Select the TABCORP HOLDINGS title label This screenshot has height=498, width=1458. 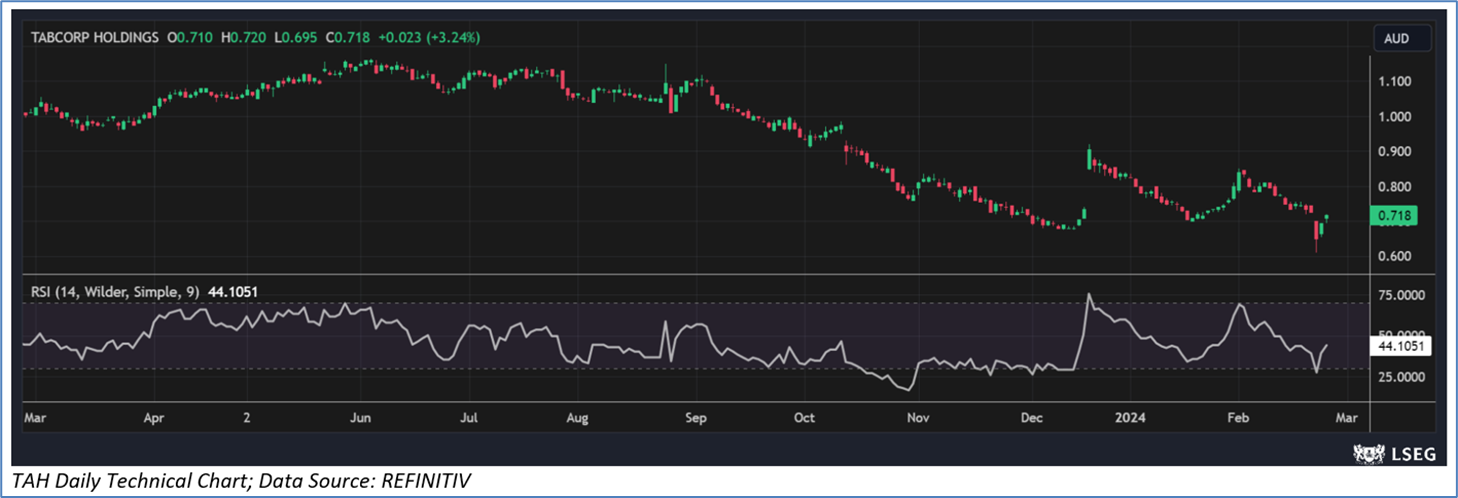tap(95, 37)
